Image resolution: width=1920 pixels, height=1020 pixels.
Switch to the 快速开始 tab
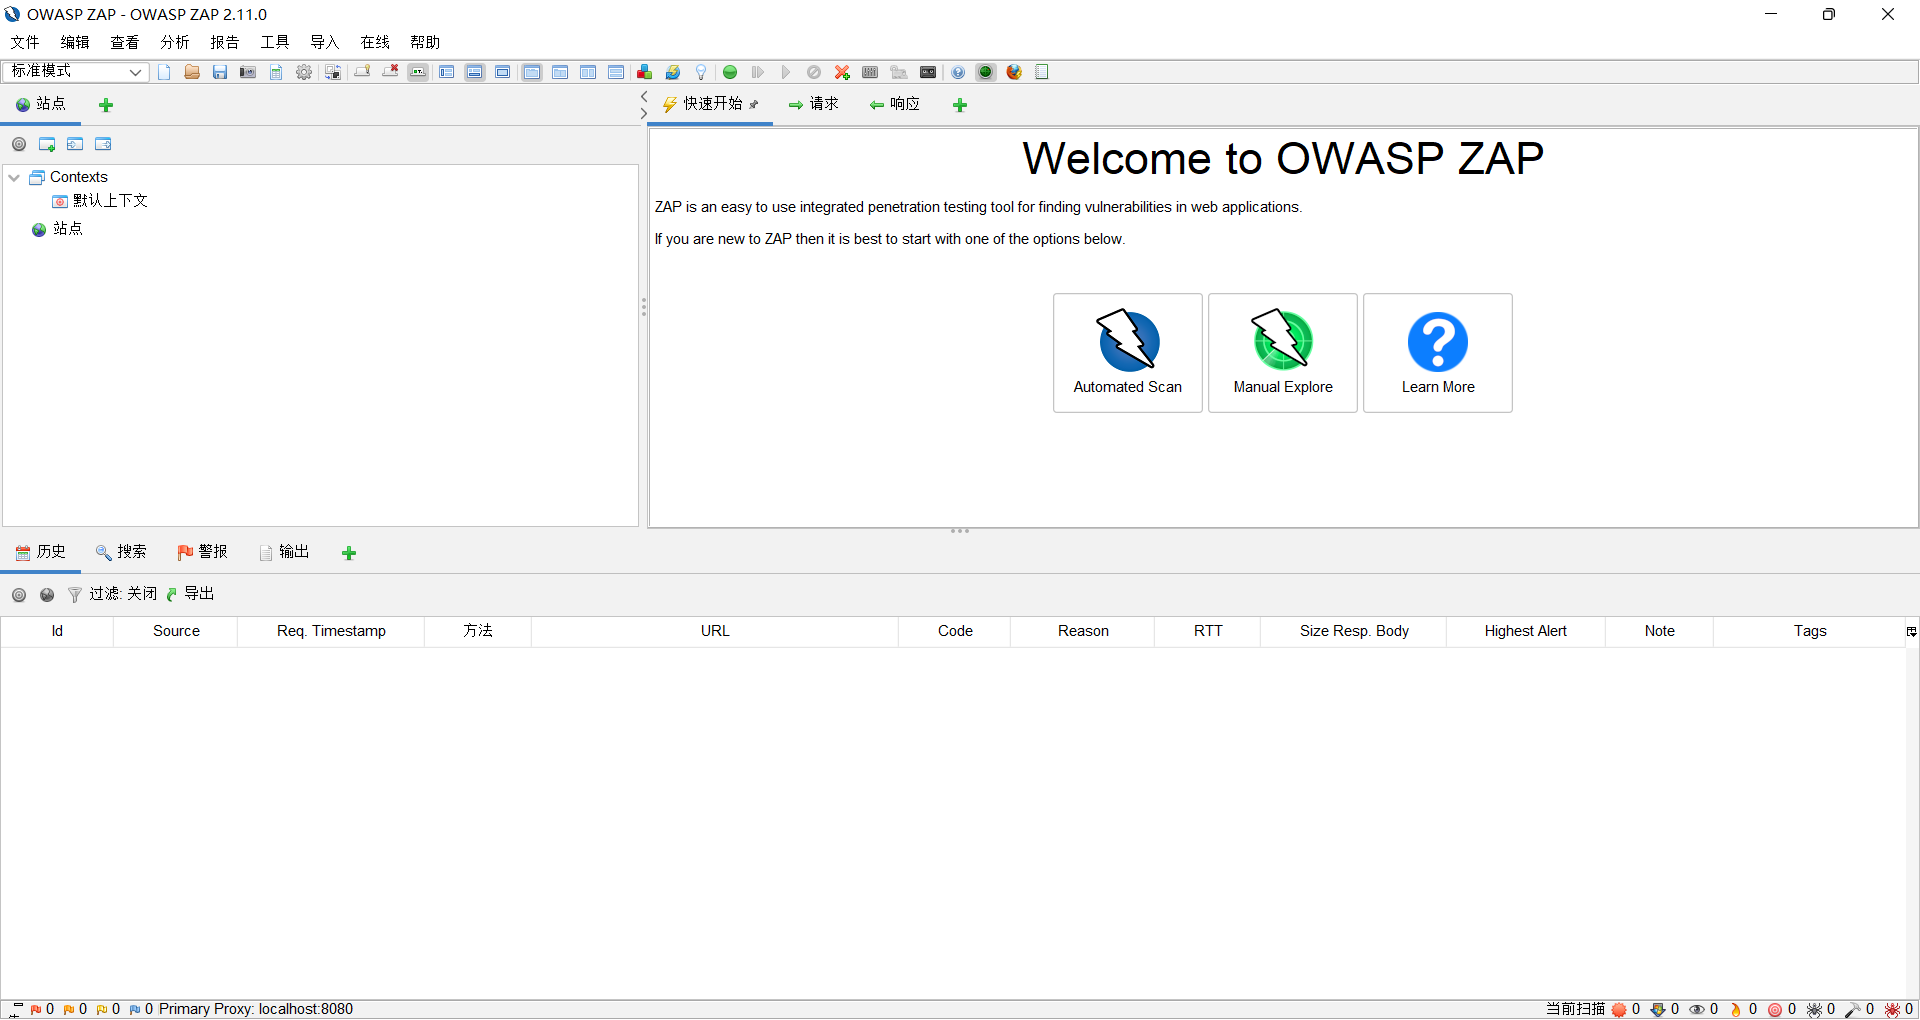[x=711, y=104]
